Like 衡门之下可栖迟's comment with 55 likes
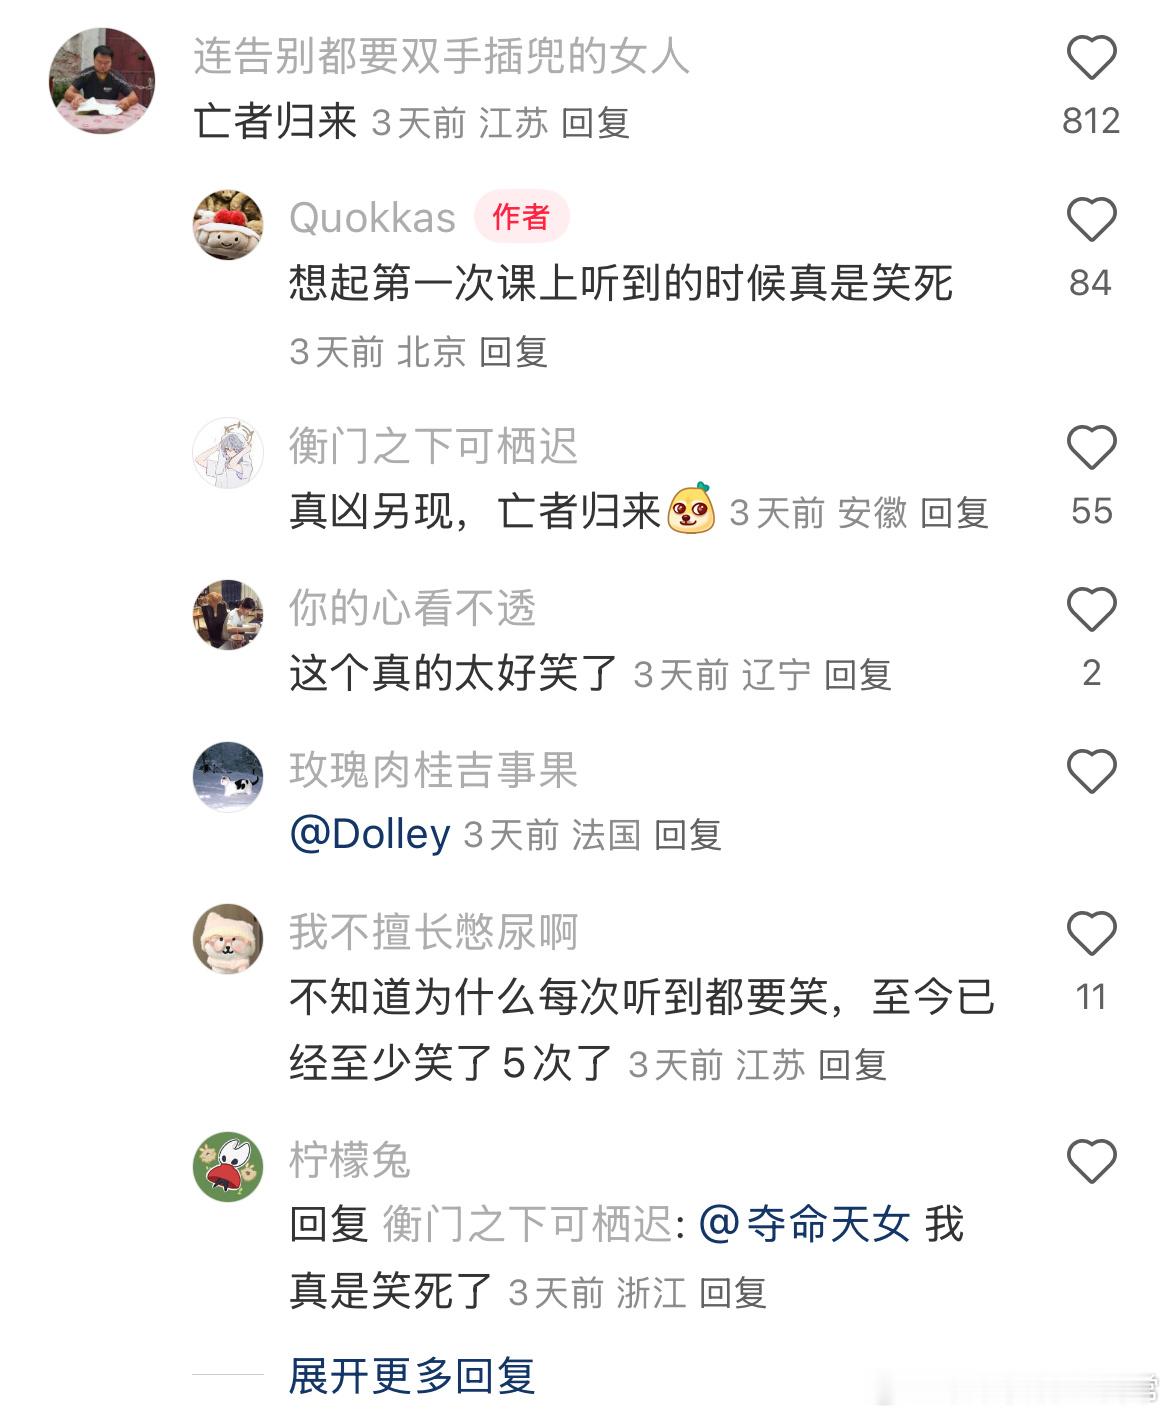Screen dimensions: 1170x1416 1091,447
